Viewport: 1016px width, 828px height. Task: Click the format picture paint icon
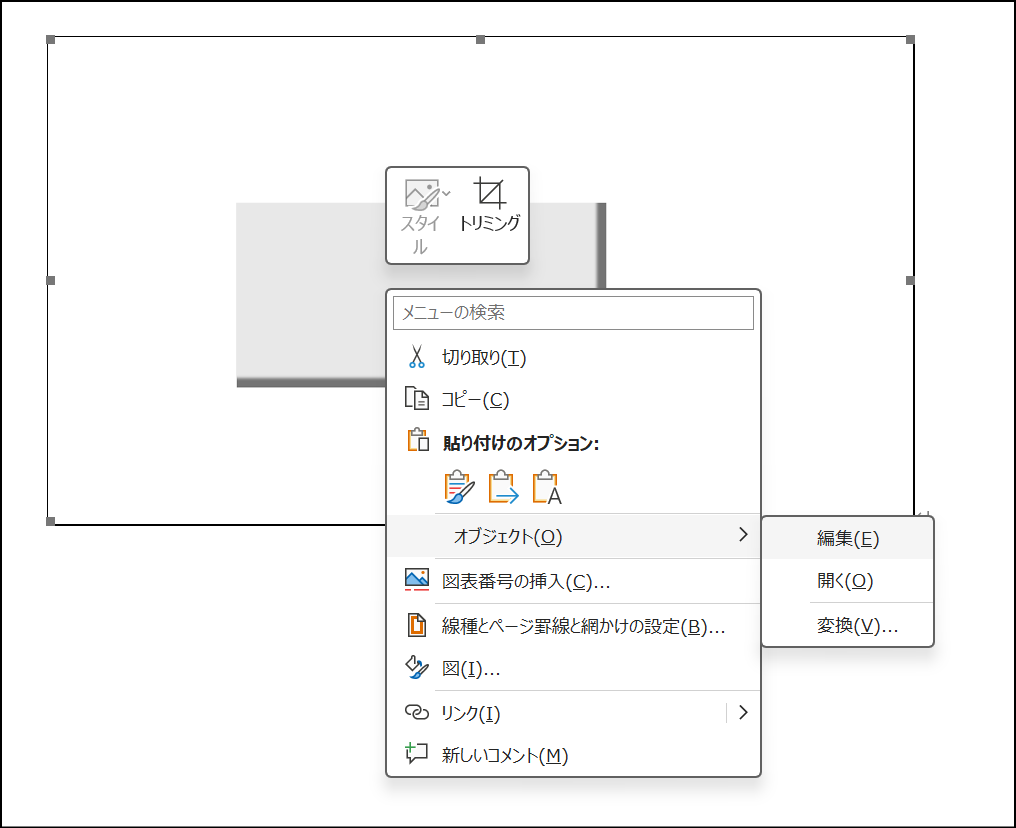coord(417,667)
